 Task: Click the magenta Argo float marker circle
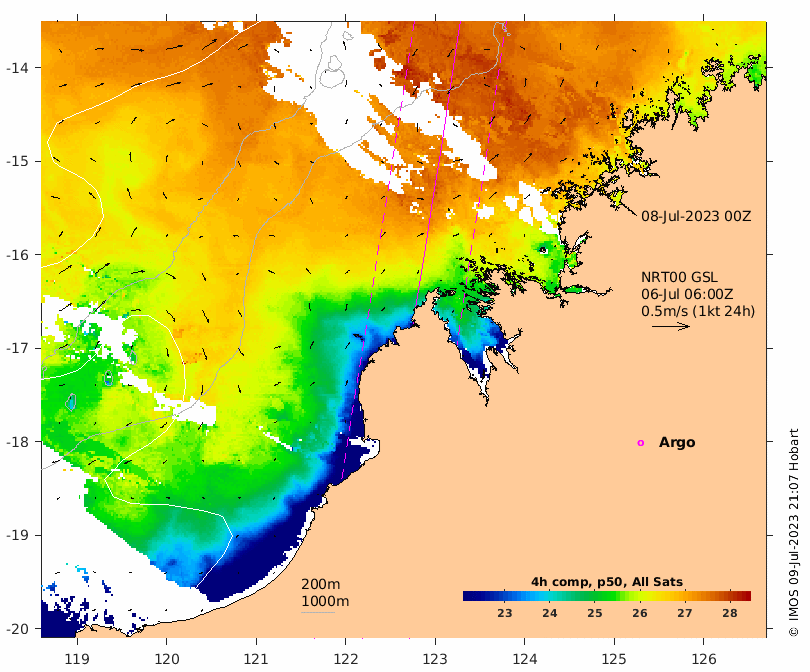click(x=641, y=443)
